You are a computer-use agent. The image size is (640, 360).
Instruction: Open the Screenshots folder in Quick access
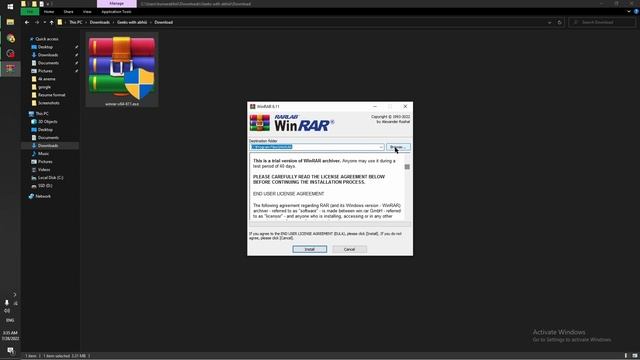(49, 103)
